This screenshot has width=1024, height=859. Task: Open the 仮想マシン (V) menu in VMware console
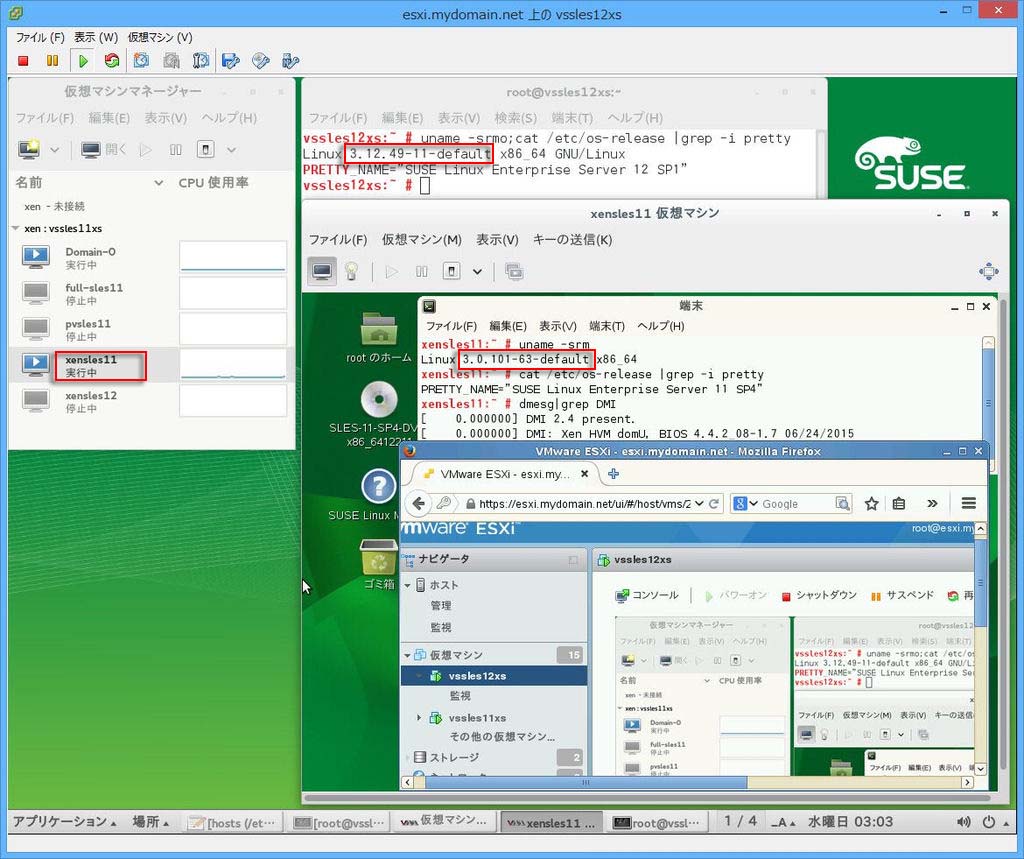(160, 37)
